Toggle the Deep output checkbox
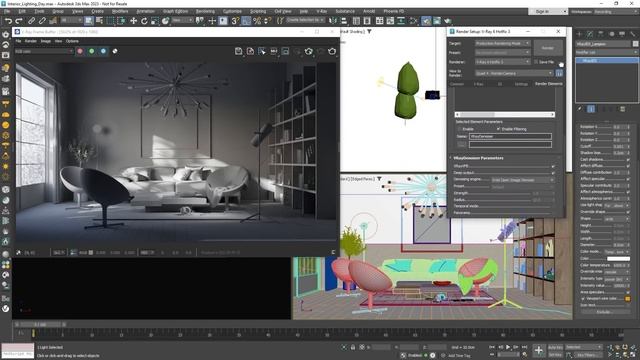 click(553, 173)
